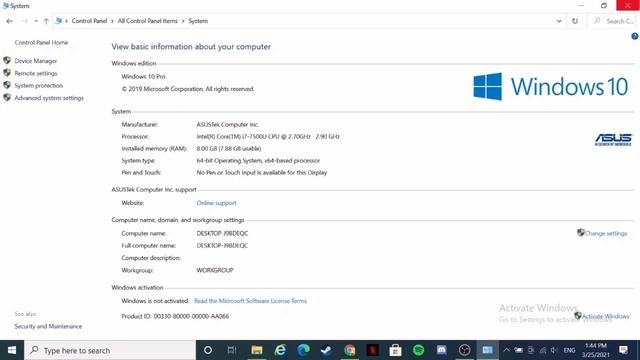Image resolution: width=640 pixels, height=360 pixels.
Task: Open Google Chrome from the taskbar
Action: 350,350
